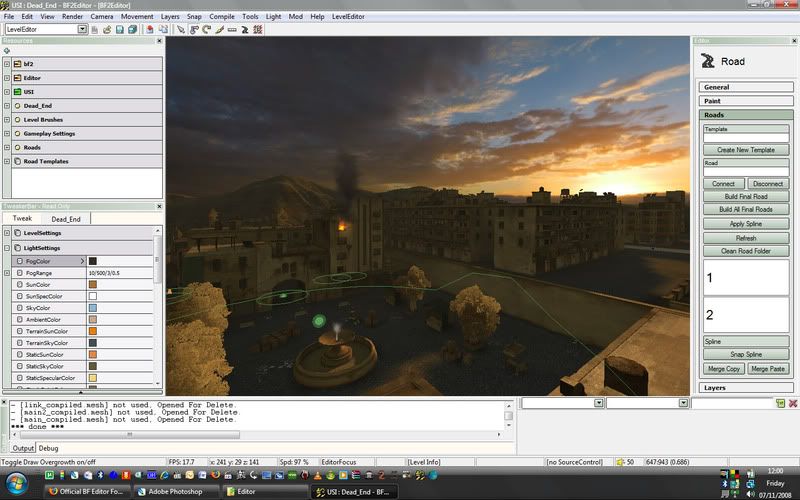Click the Connect road button

click(723, 184)
